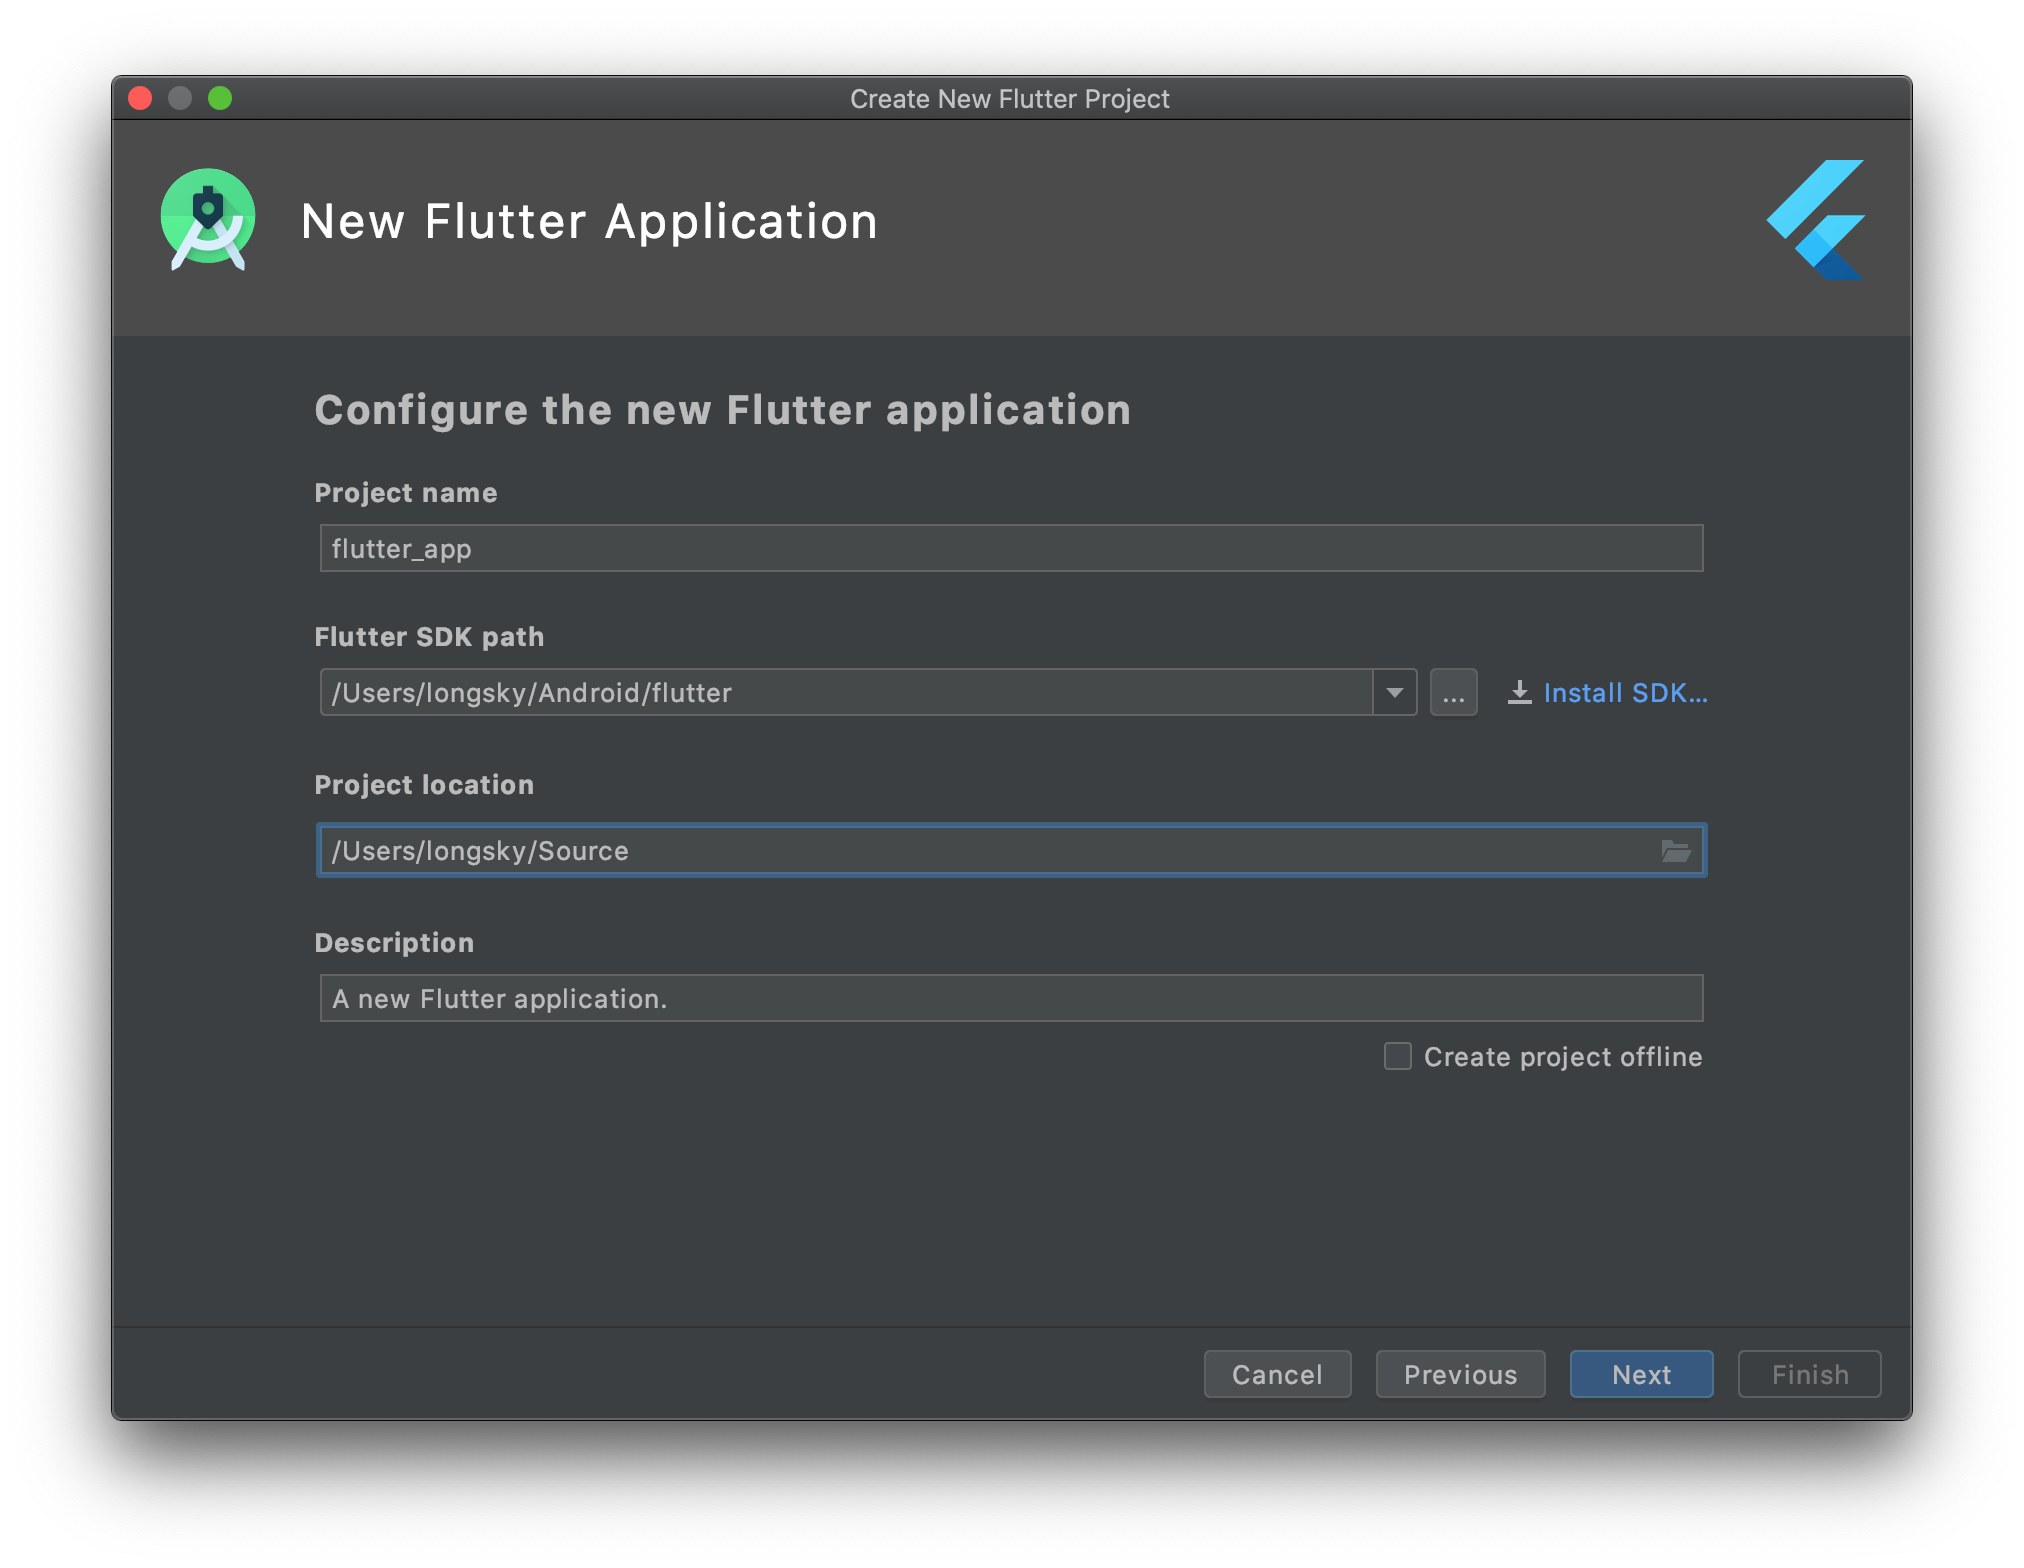Click the Android Studio logo icon
Image resolution: width=2024 pixels, height=1568 pixels.
click(x=208, y=219)
